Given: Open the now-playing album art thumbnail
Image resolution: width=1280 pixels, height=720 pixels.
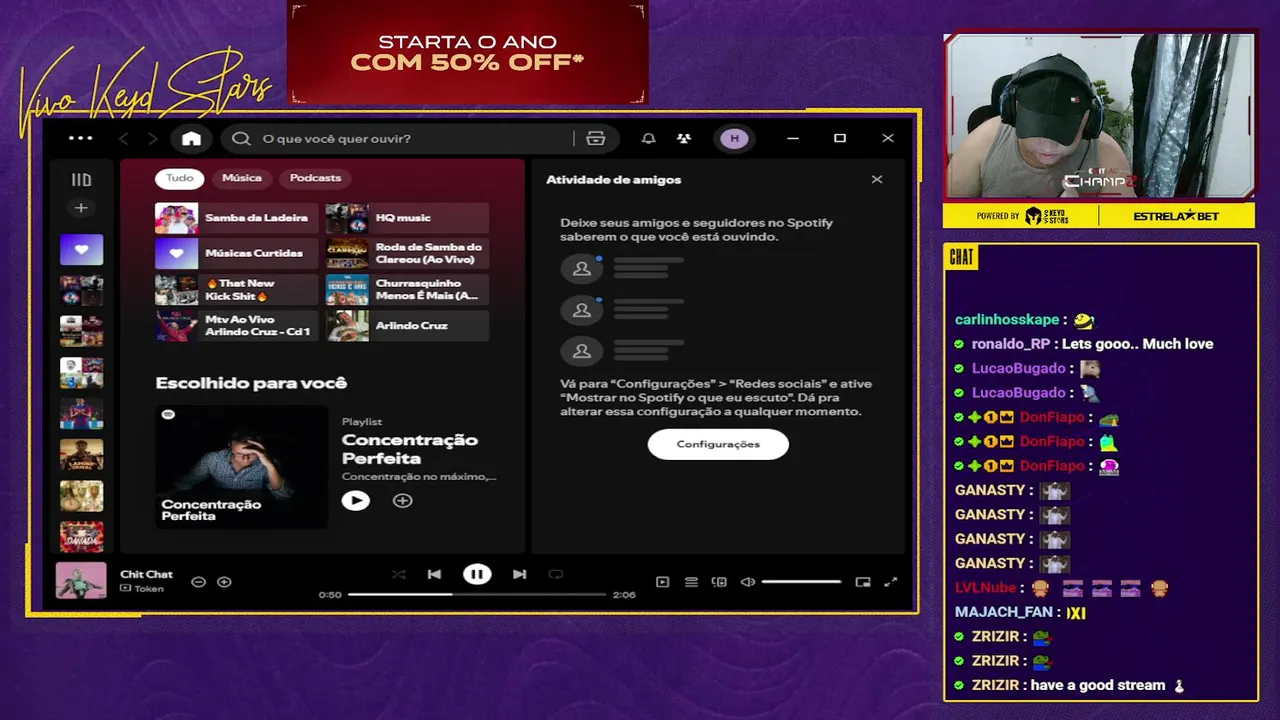Looking at the screenshot, I should (x=81, y=581).
